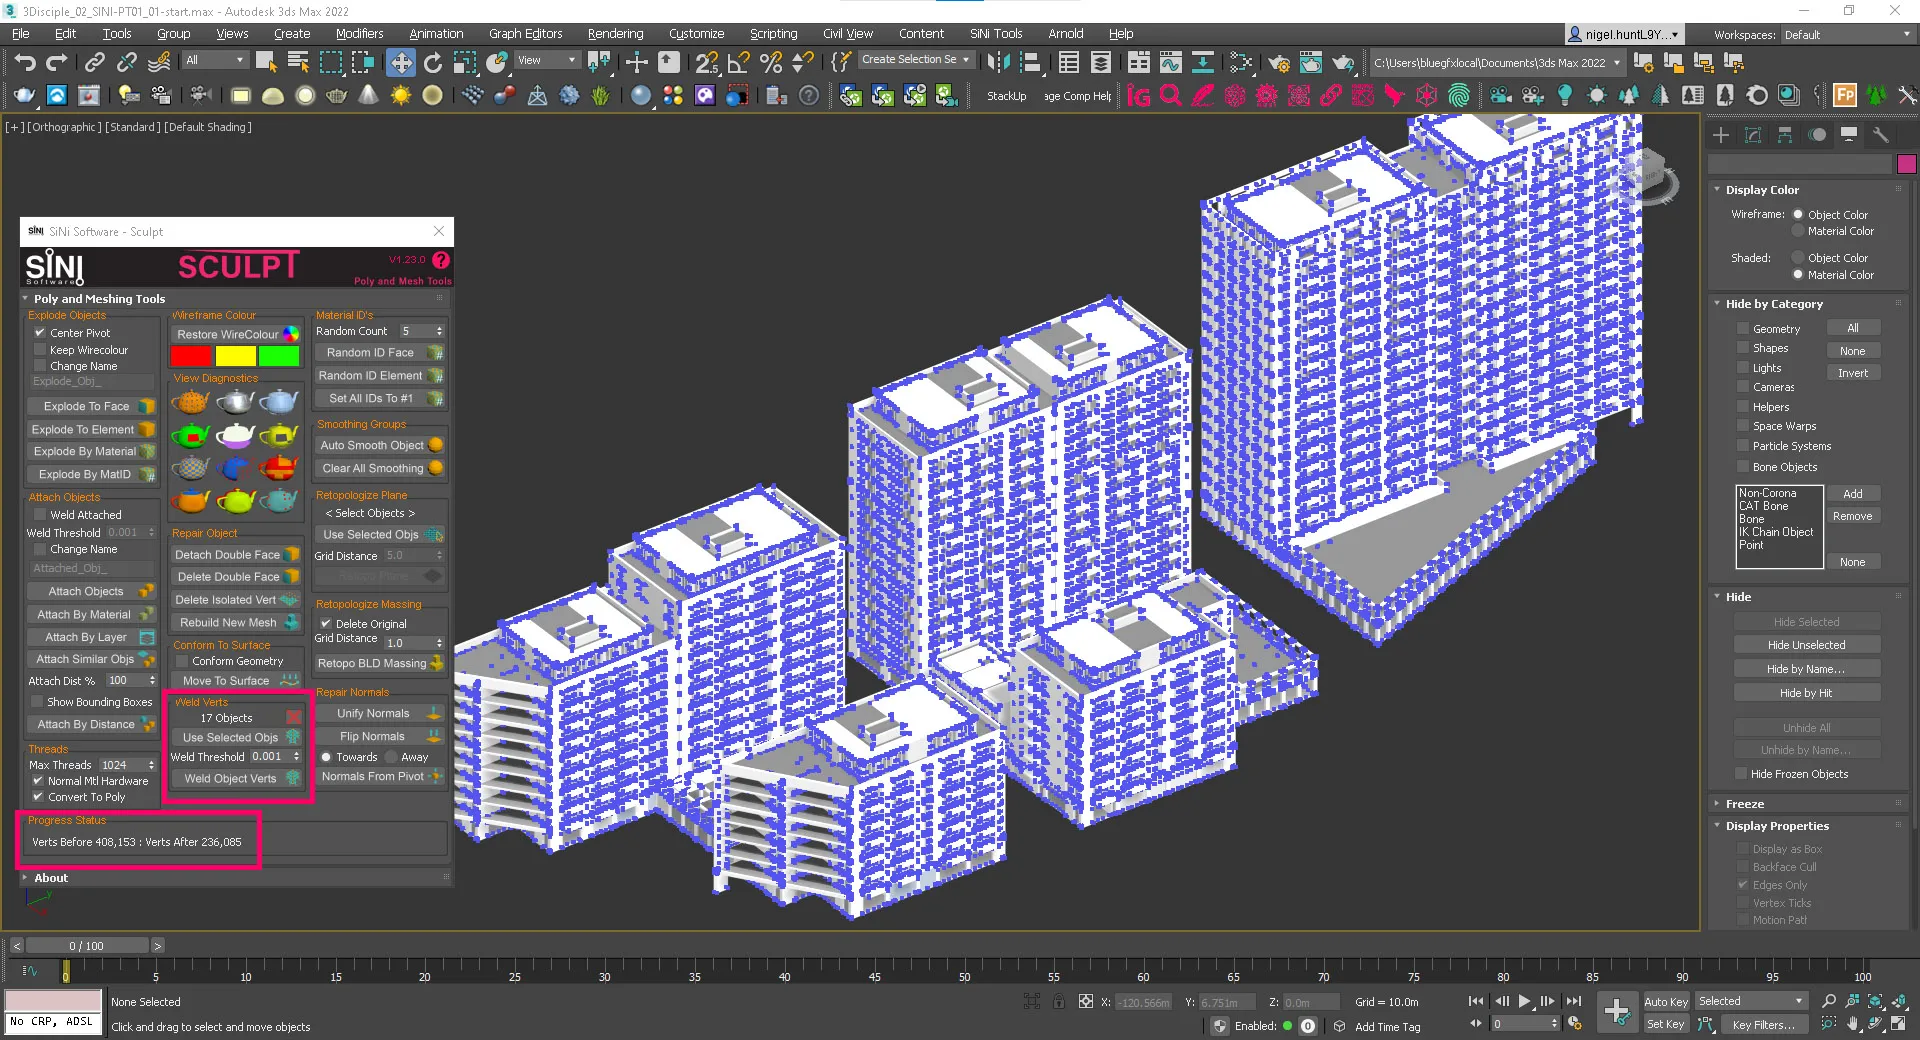The image size is (1920, 1040).
Task: Select Wireframe Material Color radio button
Action: click(1798, 231)
